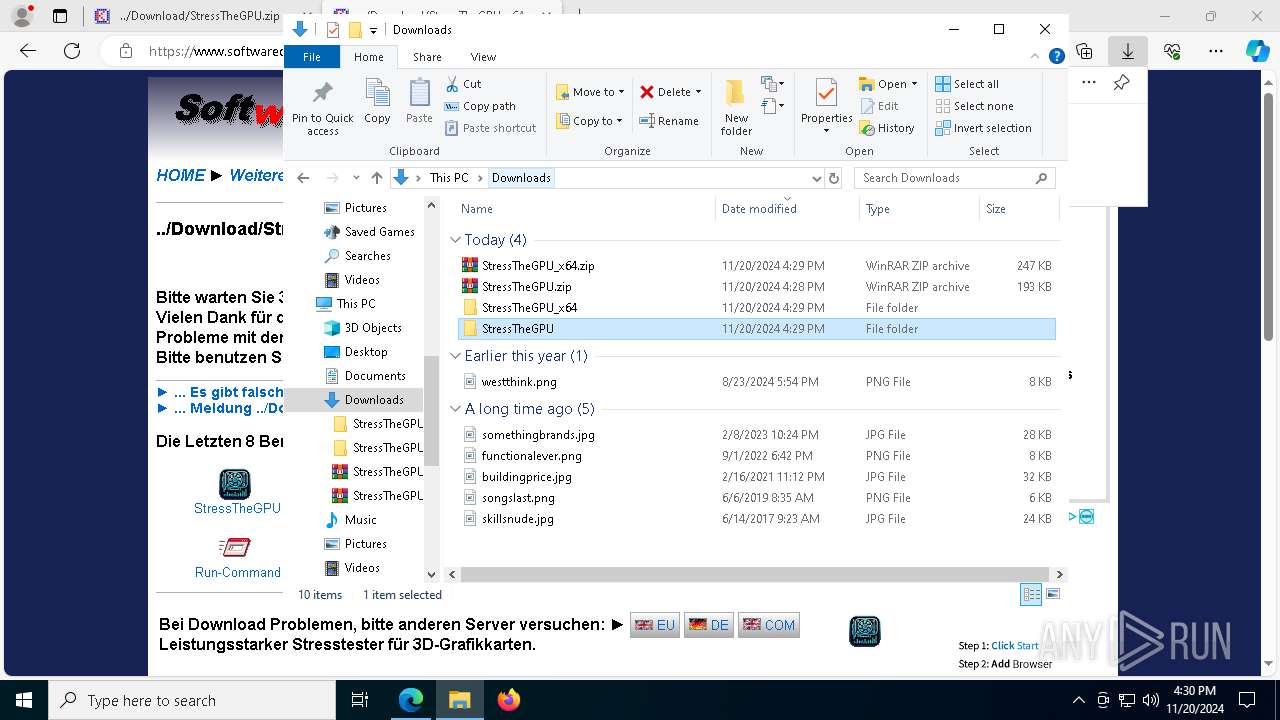This screenshot has height=720, width=1280.
Task: Click Select all
Action: pyautogui.click(x=967, y=84)
